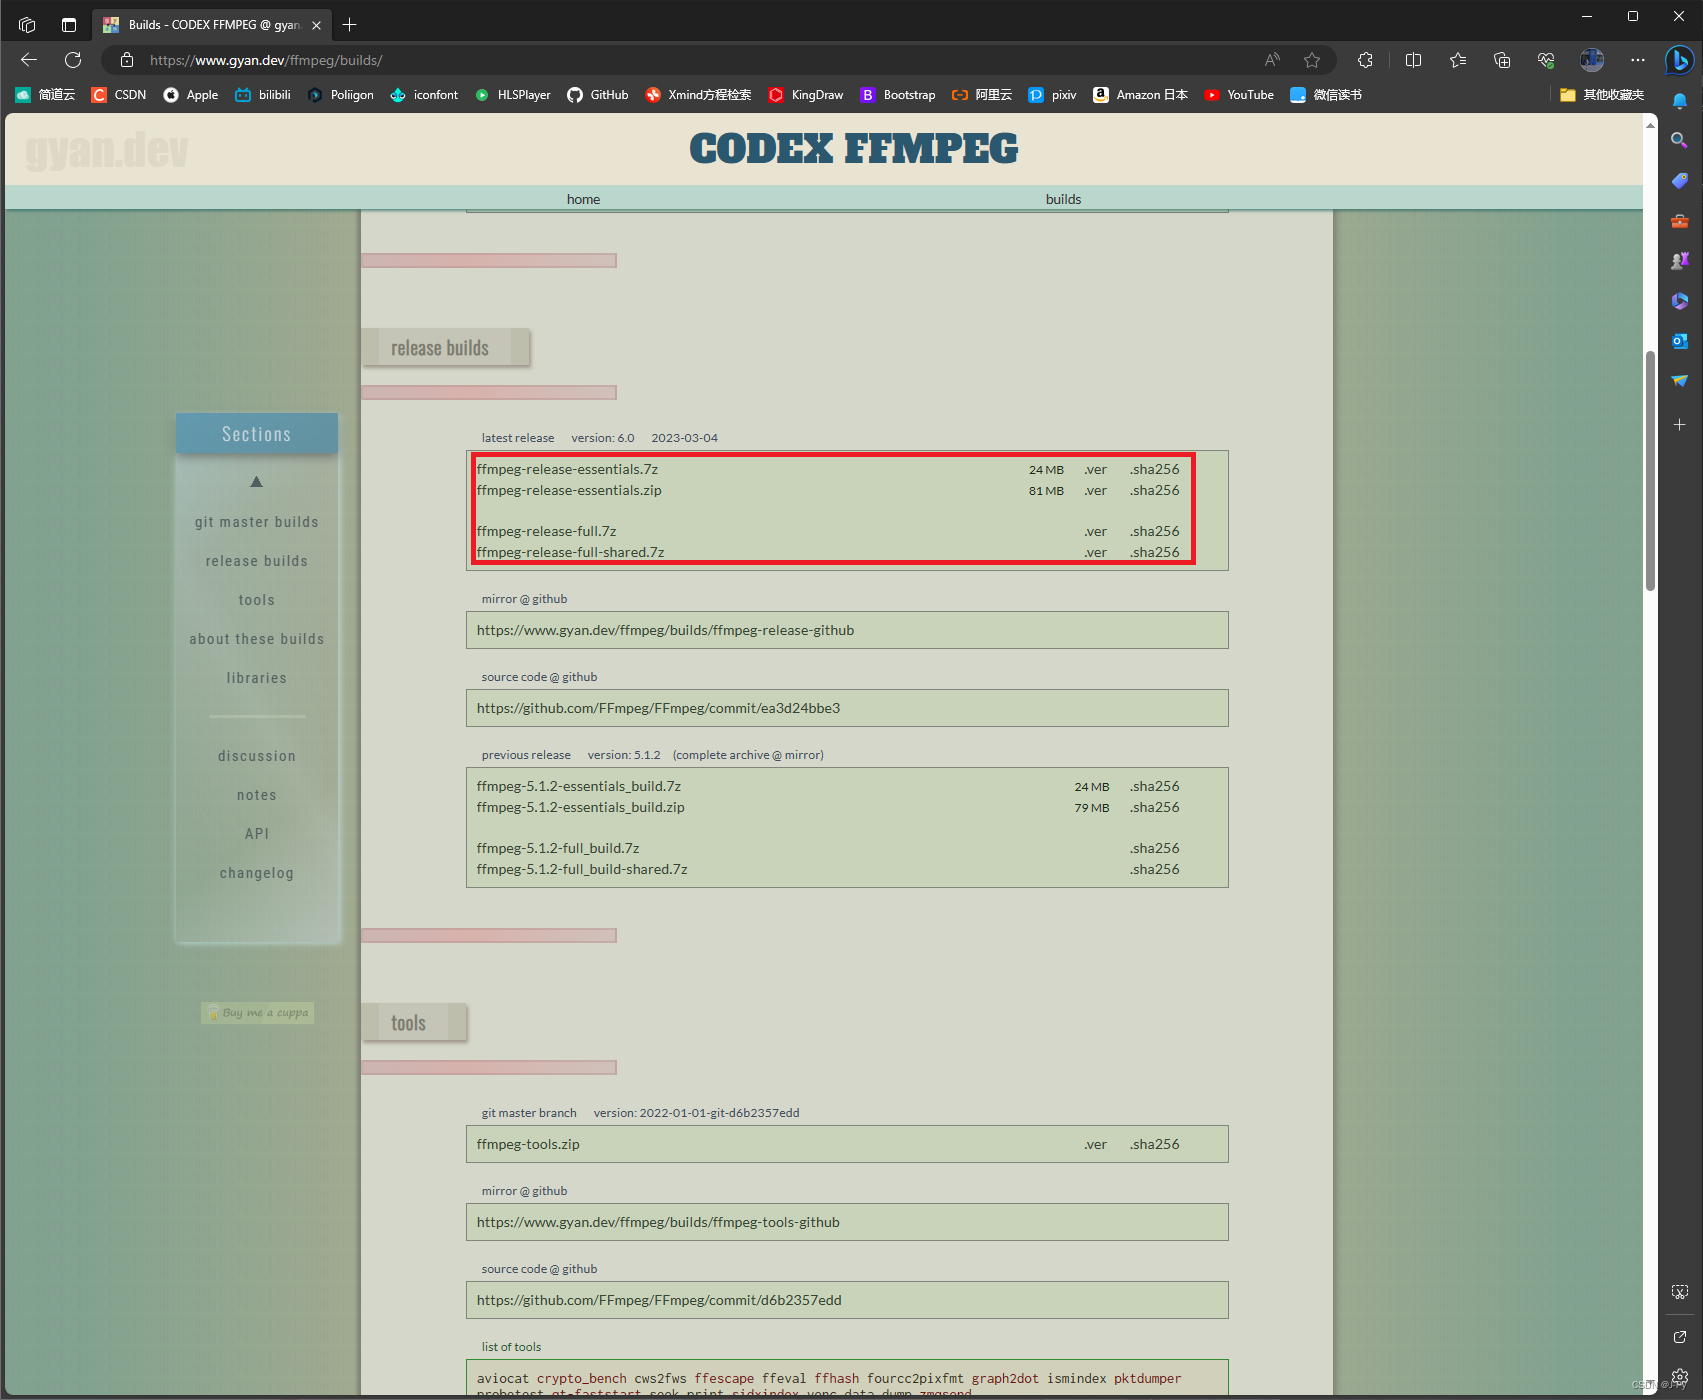Open browser settings and more menu
This screenshot has height=1400, width=1703.
click(1637, 60)
